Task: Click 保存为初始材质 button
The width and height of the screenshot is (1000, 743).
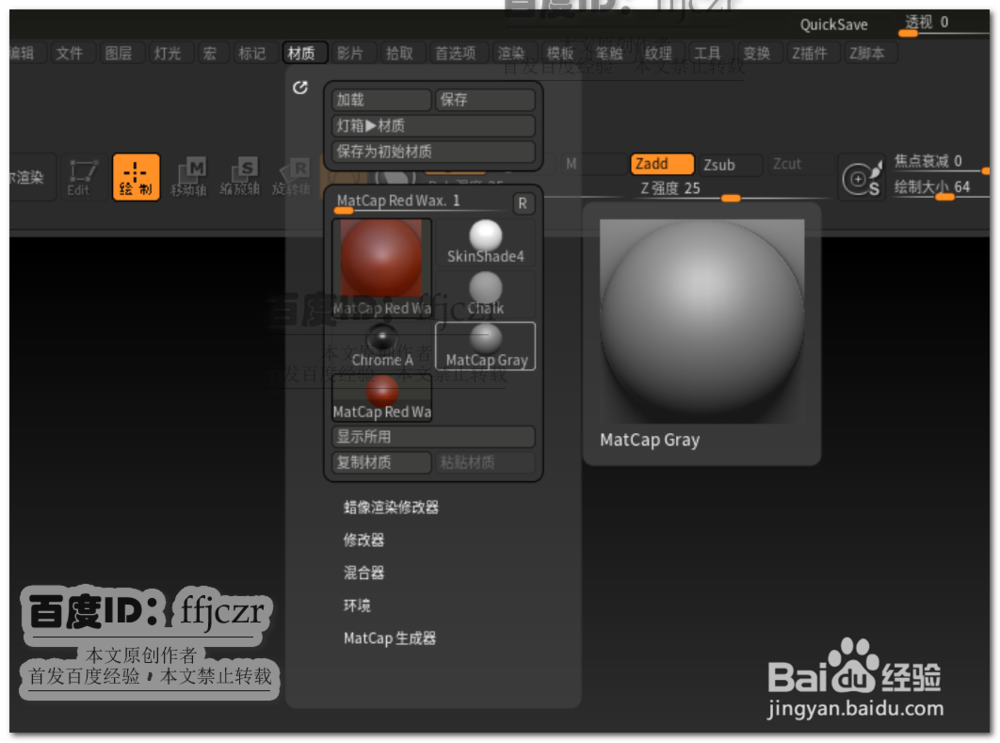Action: point(433,151)
